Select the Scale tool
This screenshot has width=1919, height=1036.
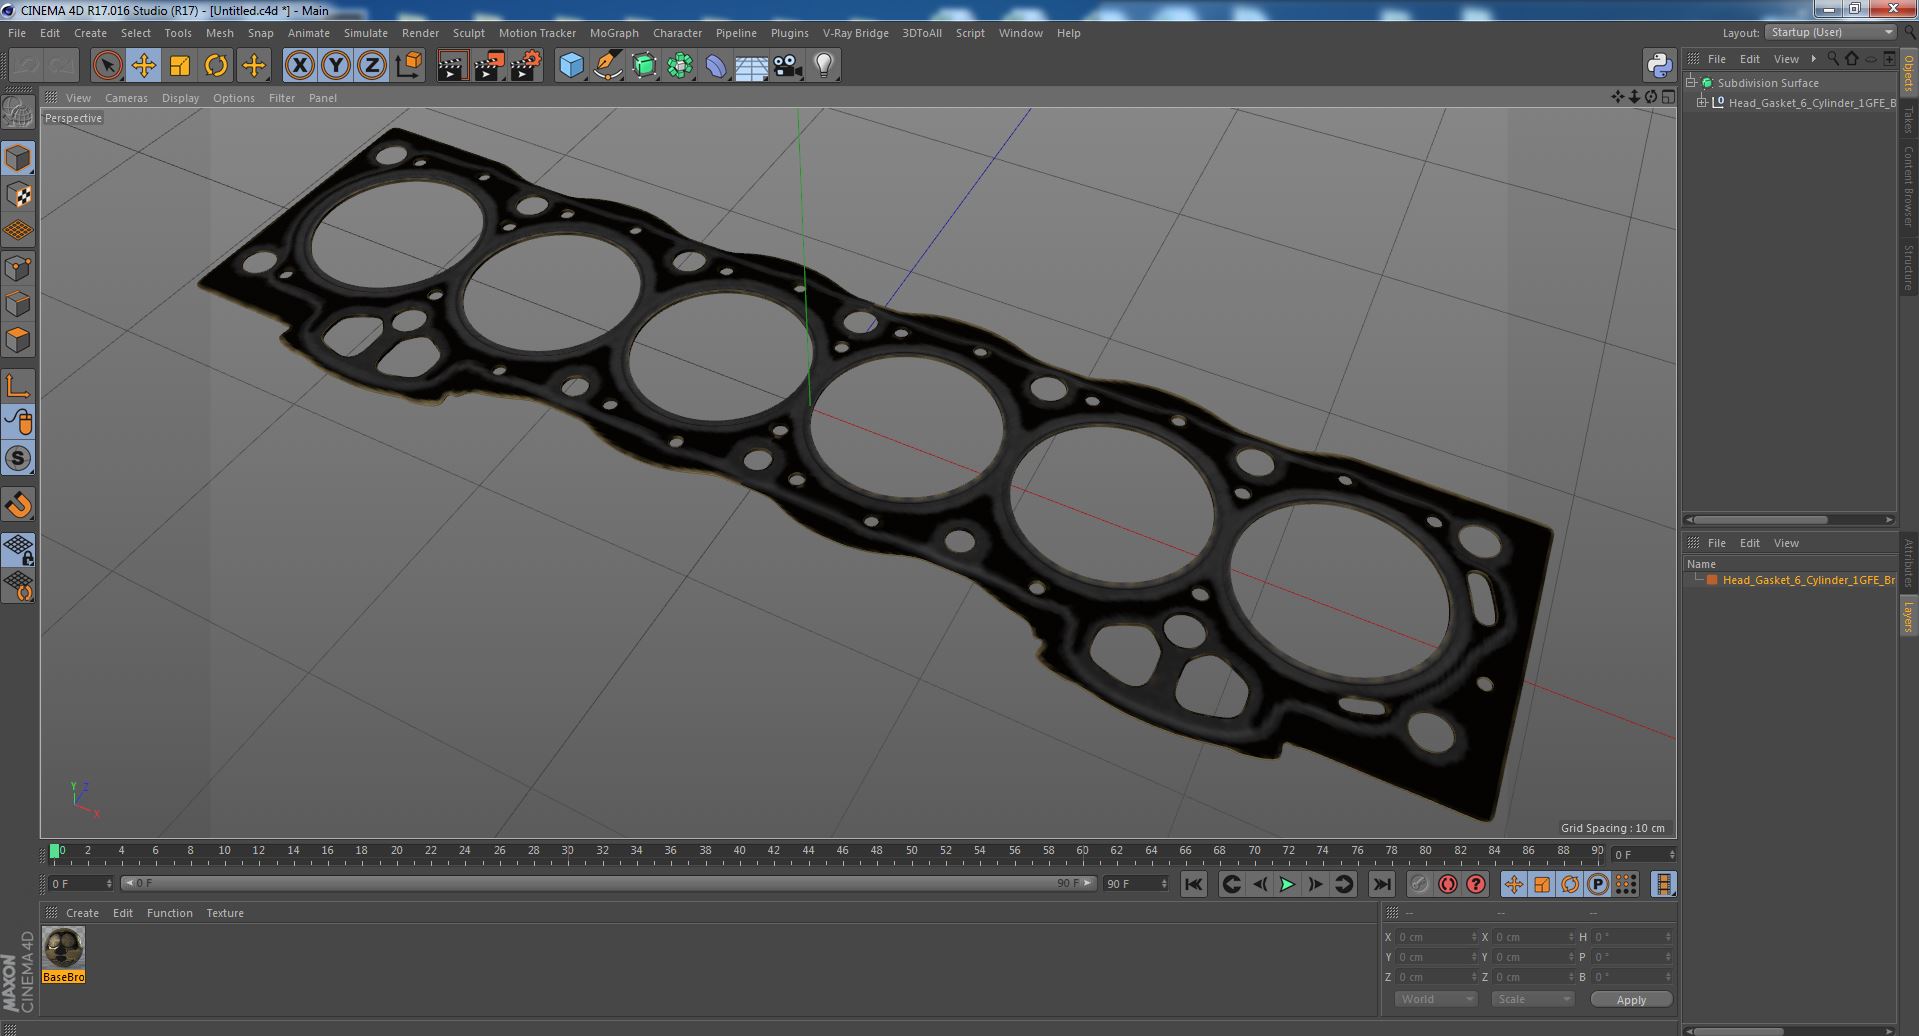(x=180, y=66)
